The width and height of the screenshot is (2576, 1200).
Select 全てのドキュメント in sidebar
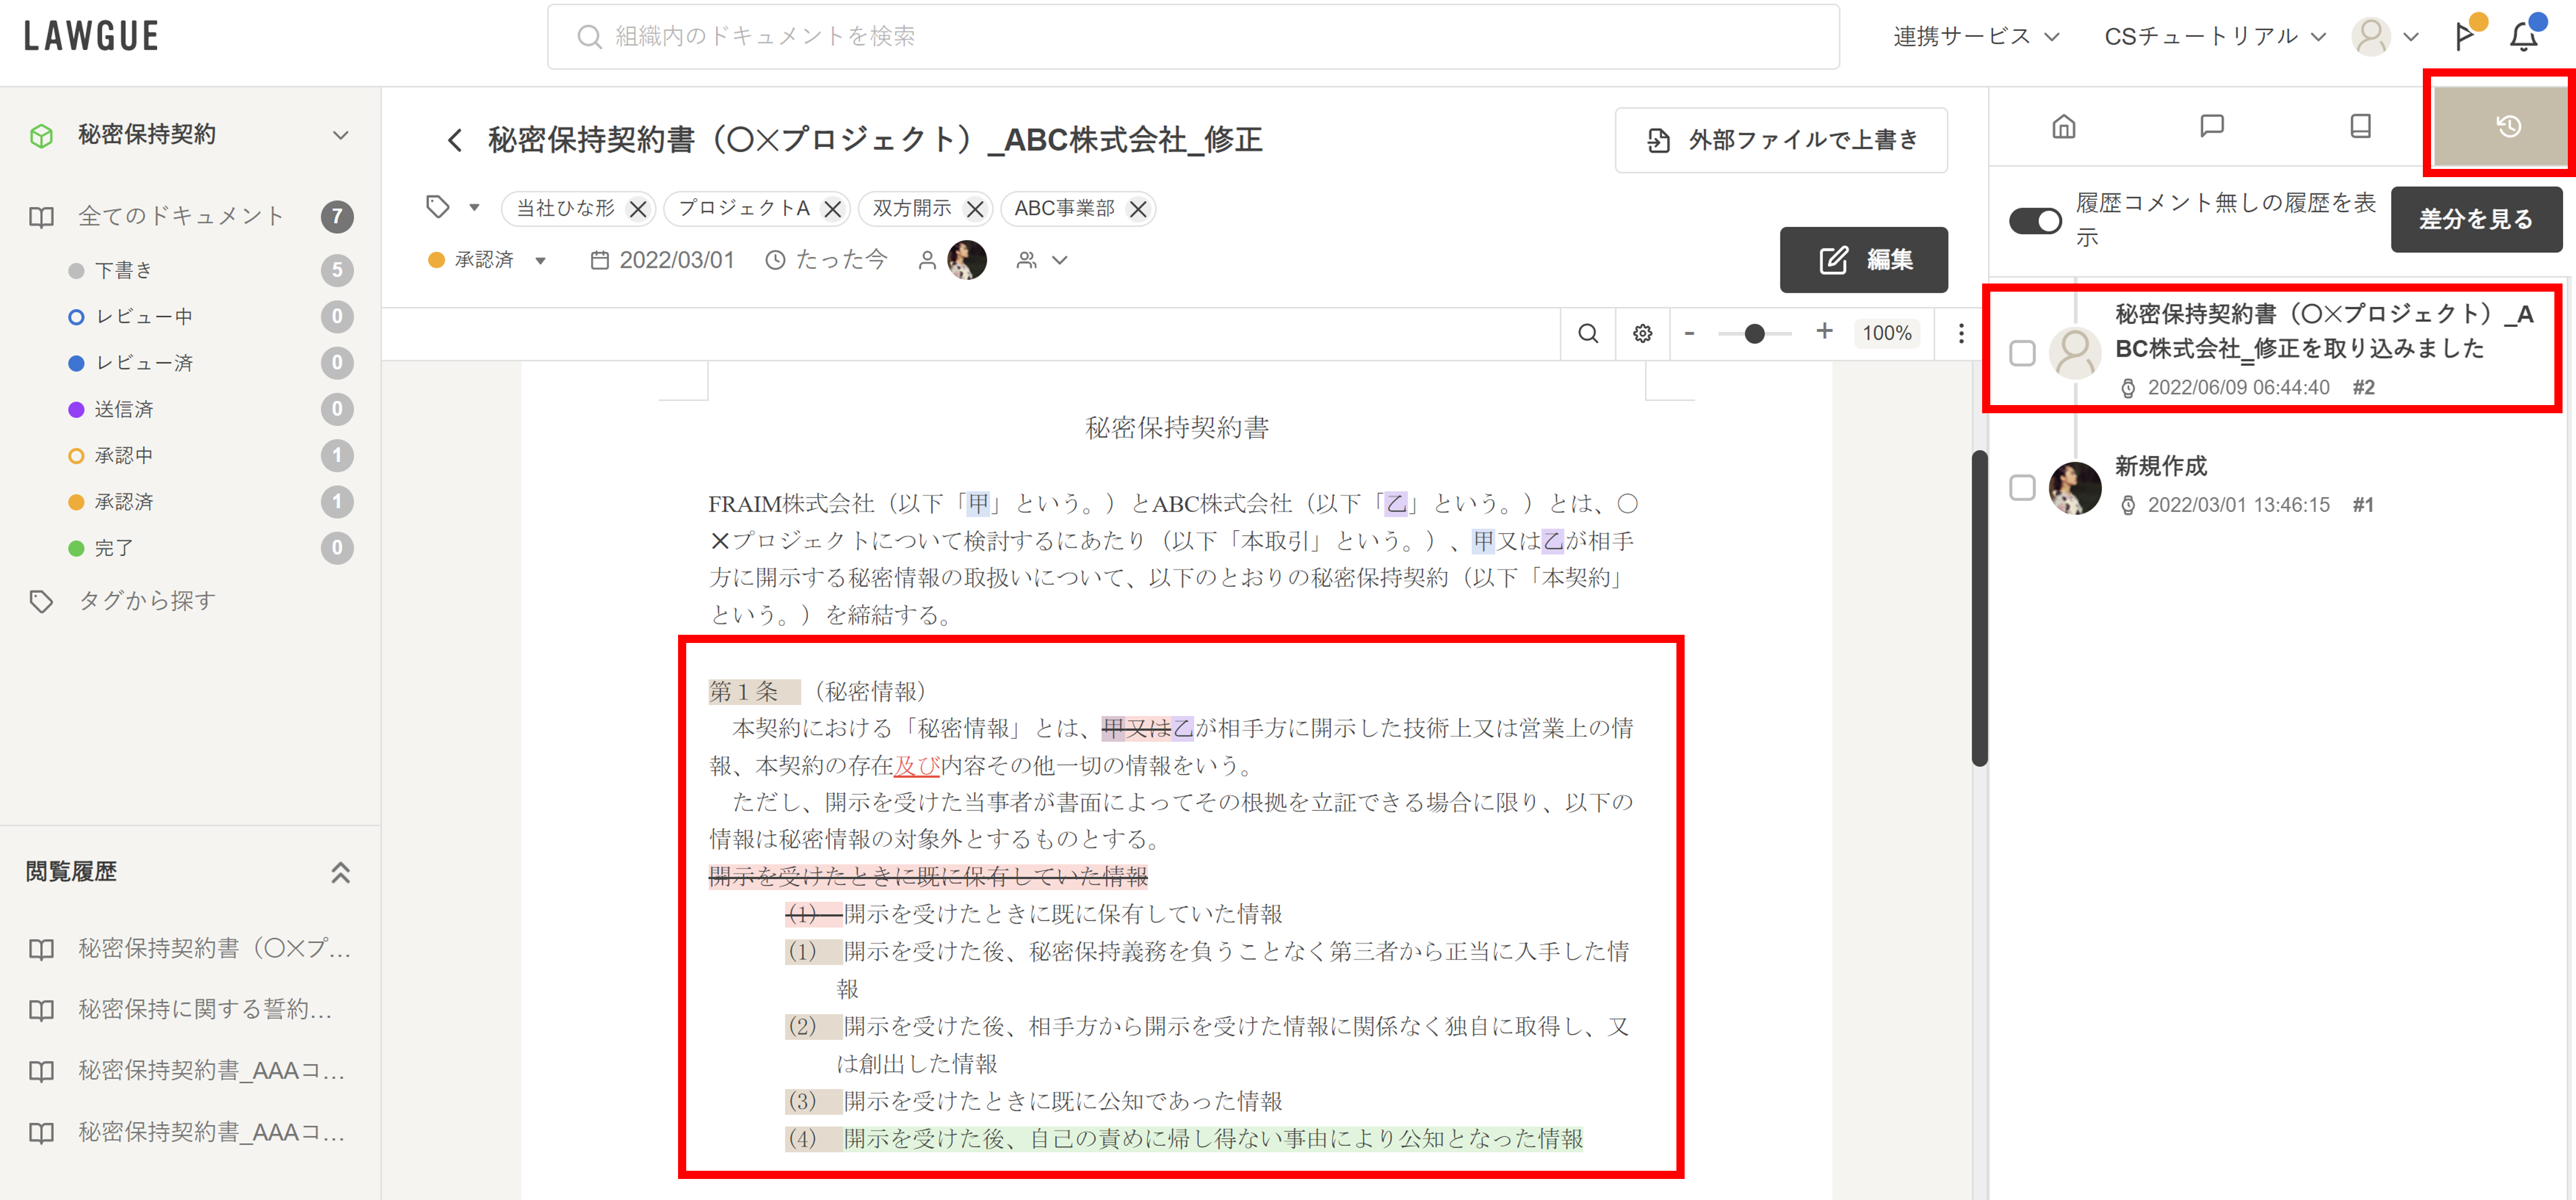[181, 216]
